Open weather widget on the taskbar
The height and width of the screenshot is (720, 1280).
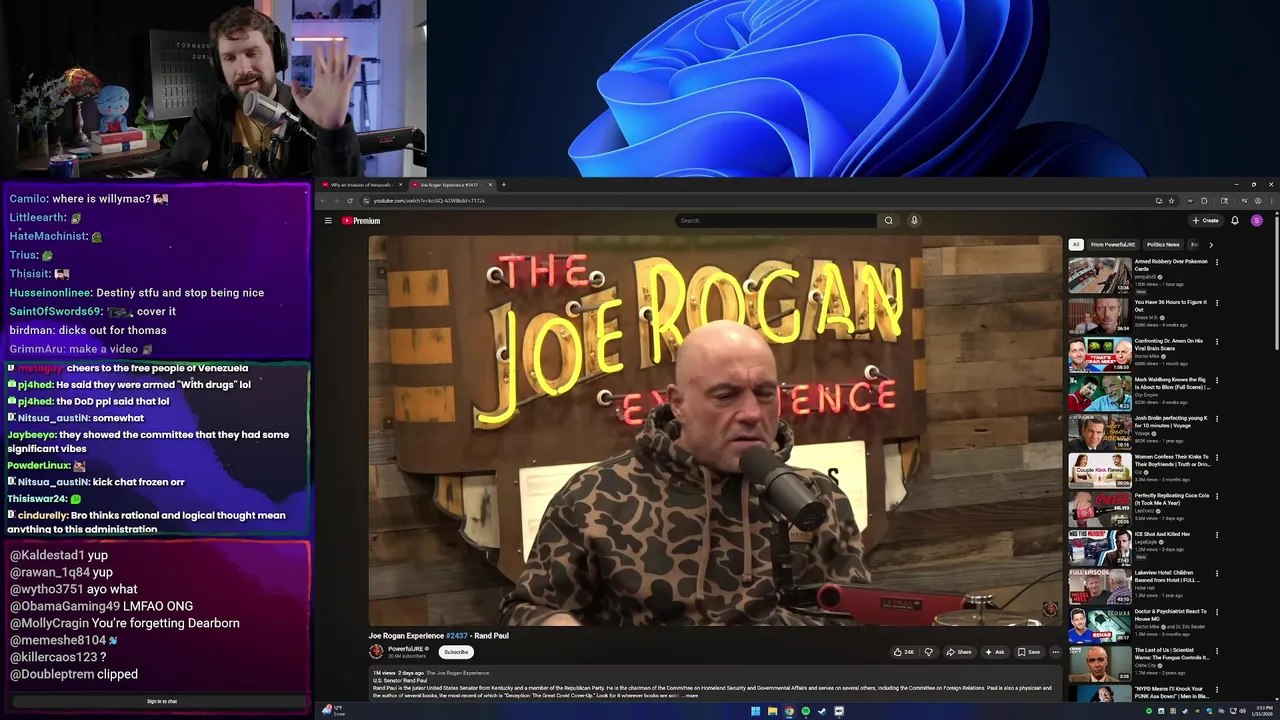[x=333, y=711]
